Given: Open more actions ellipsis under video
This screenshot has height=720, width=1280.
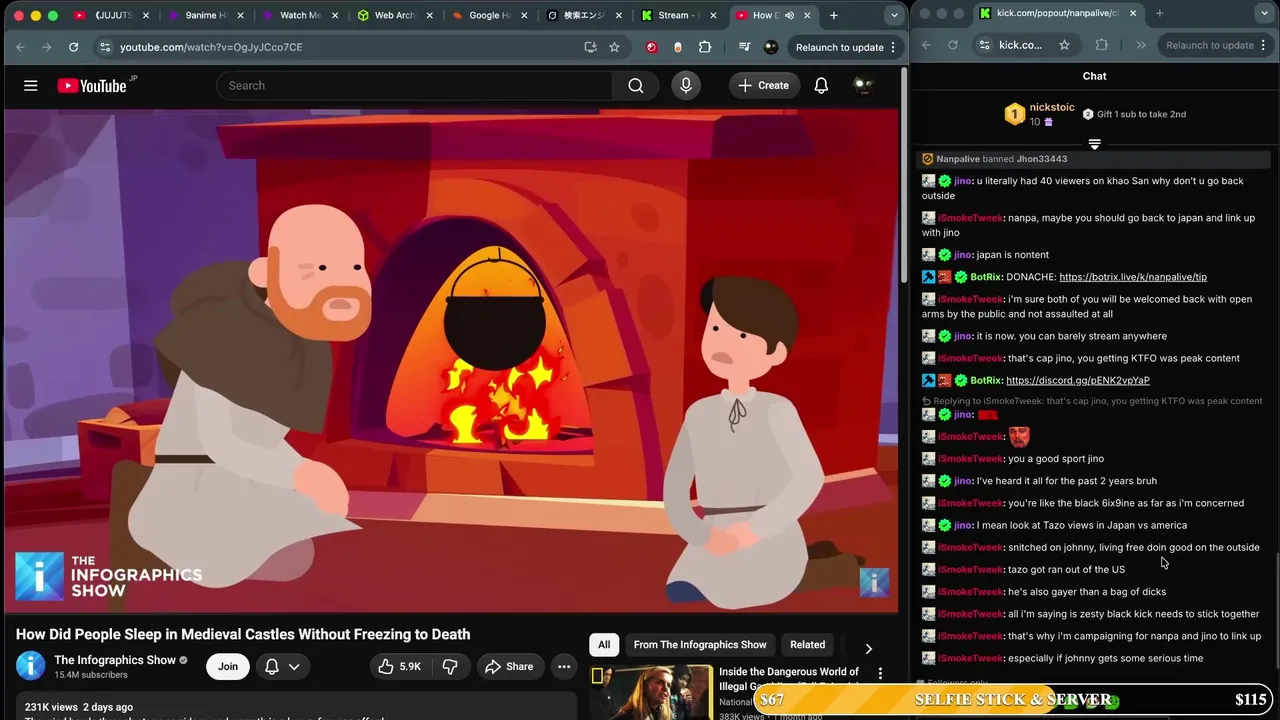Looking at the screenshot, I should pos(564,667).
